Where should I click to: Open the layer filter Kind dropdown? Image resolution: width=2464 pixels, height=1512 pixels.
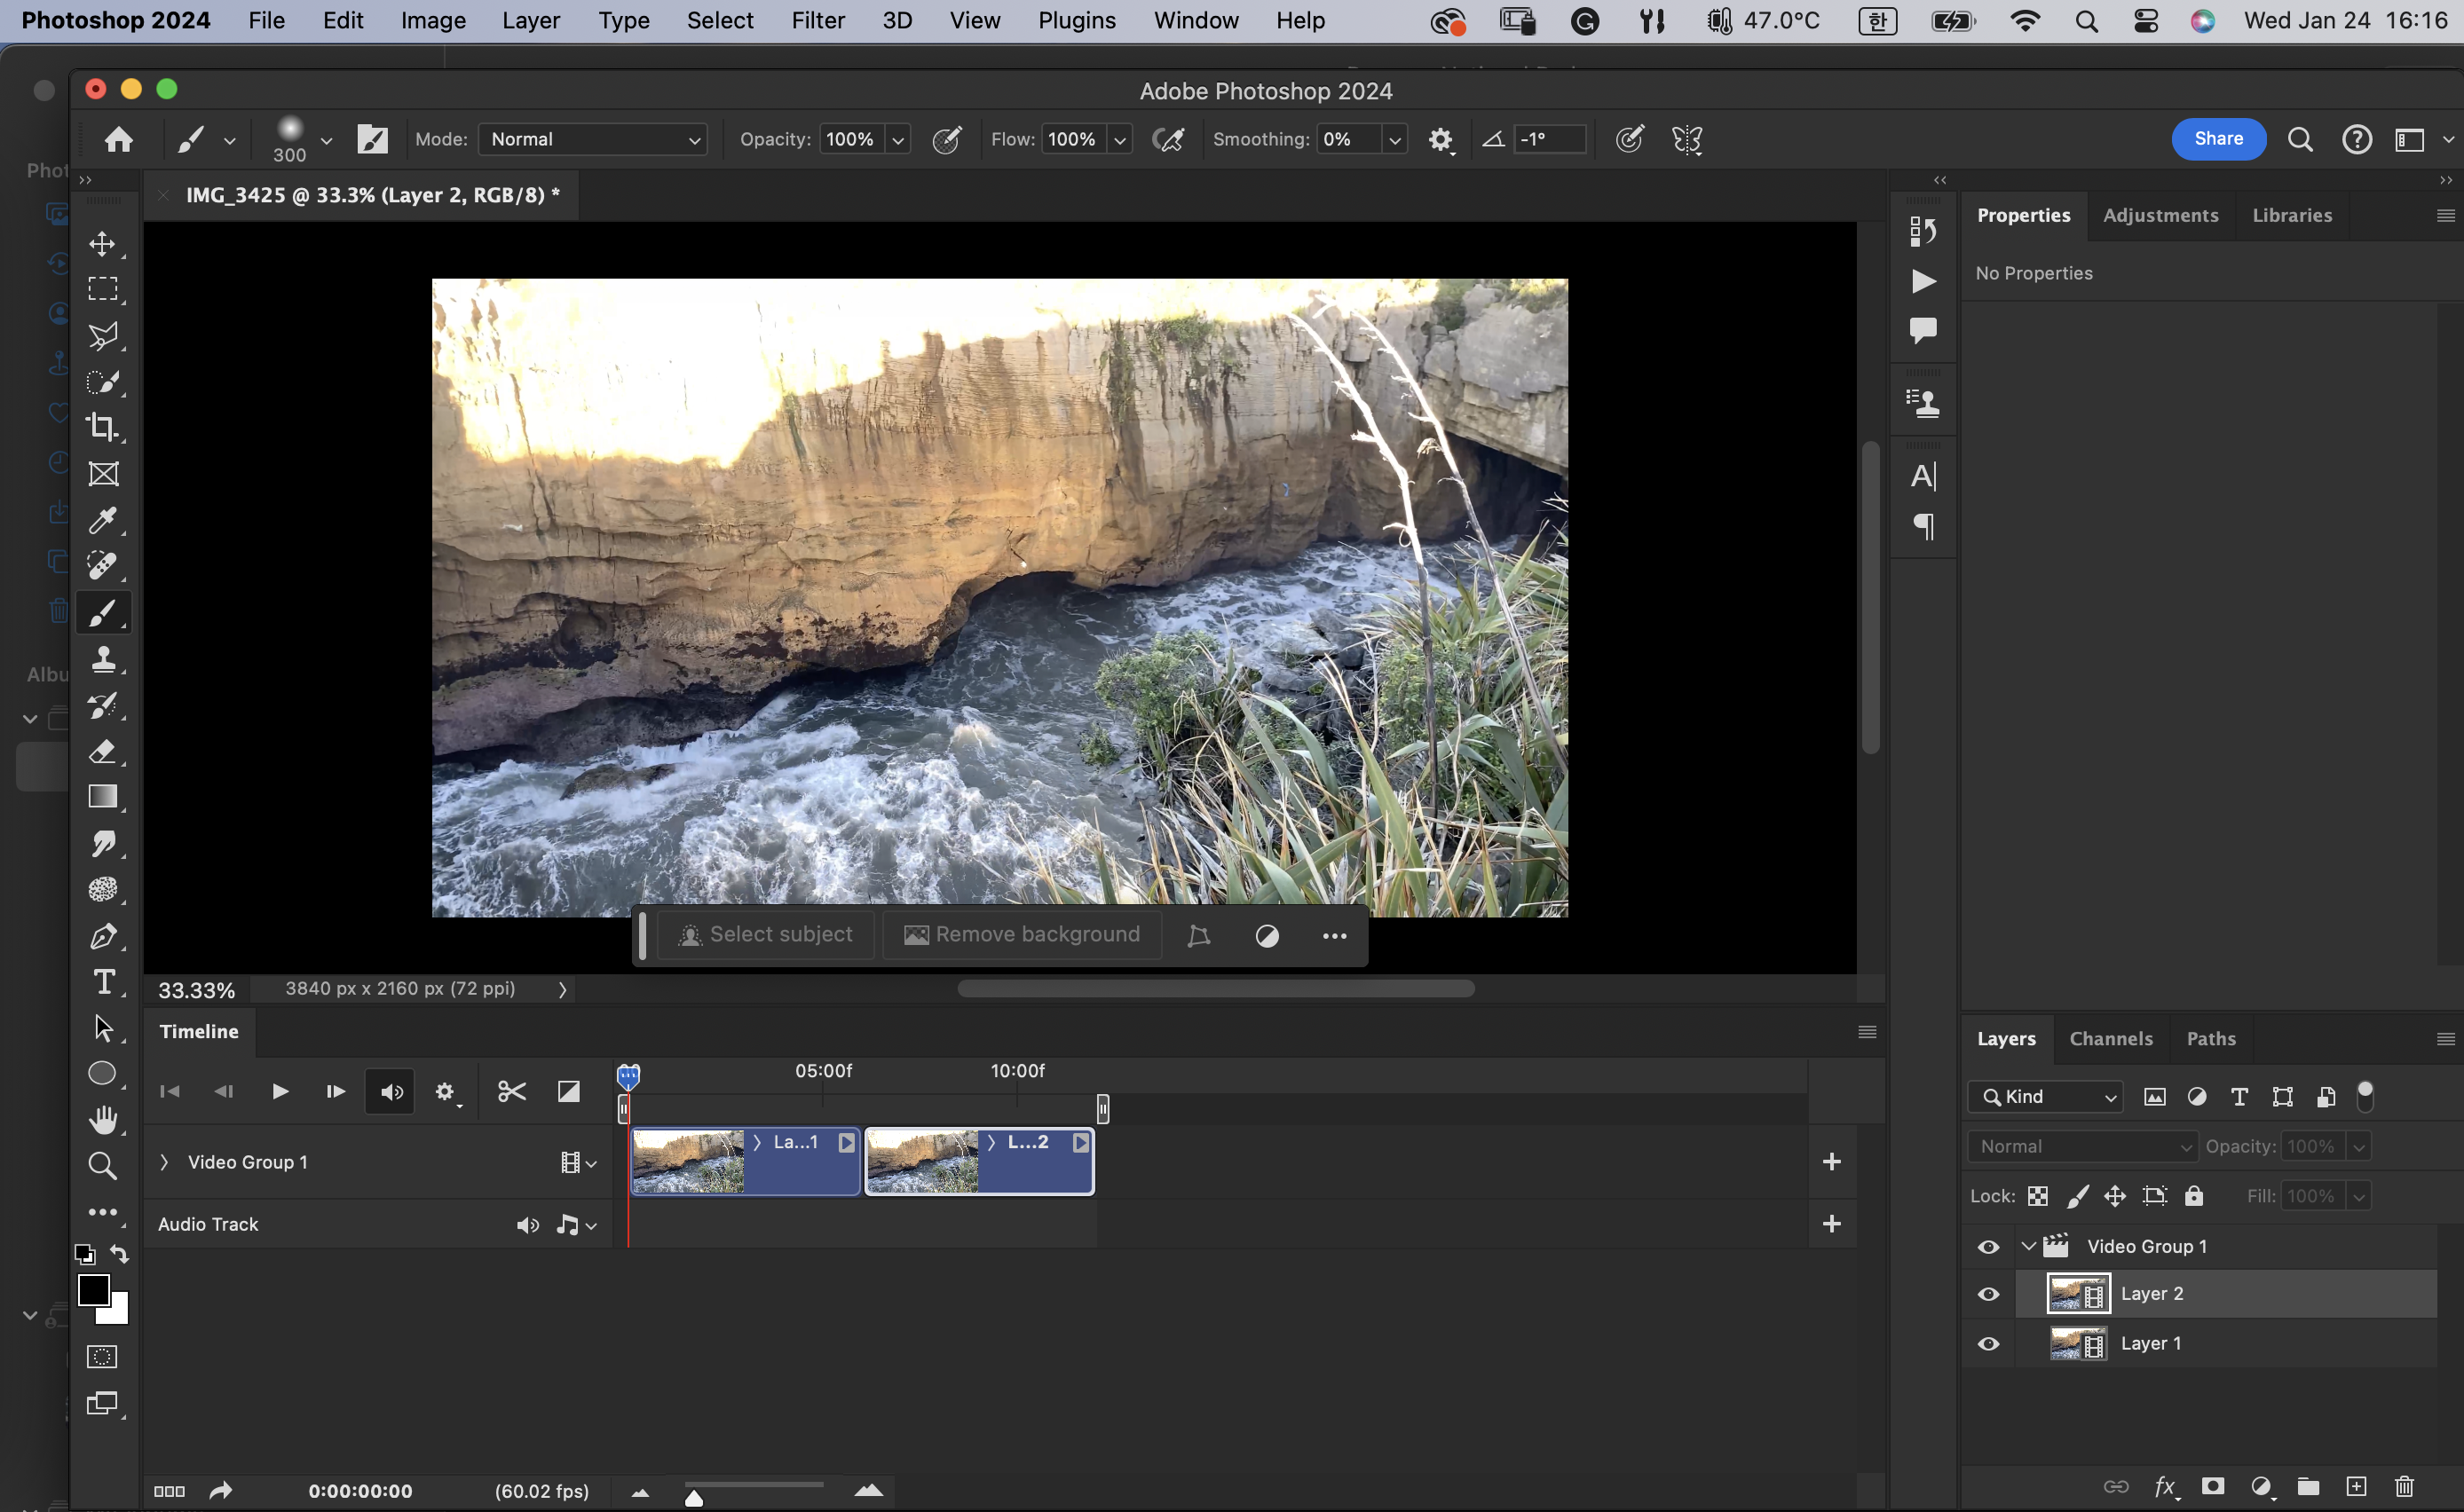[x=2044, y=1096]
